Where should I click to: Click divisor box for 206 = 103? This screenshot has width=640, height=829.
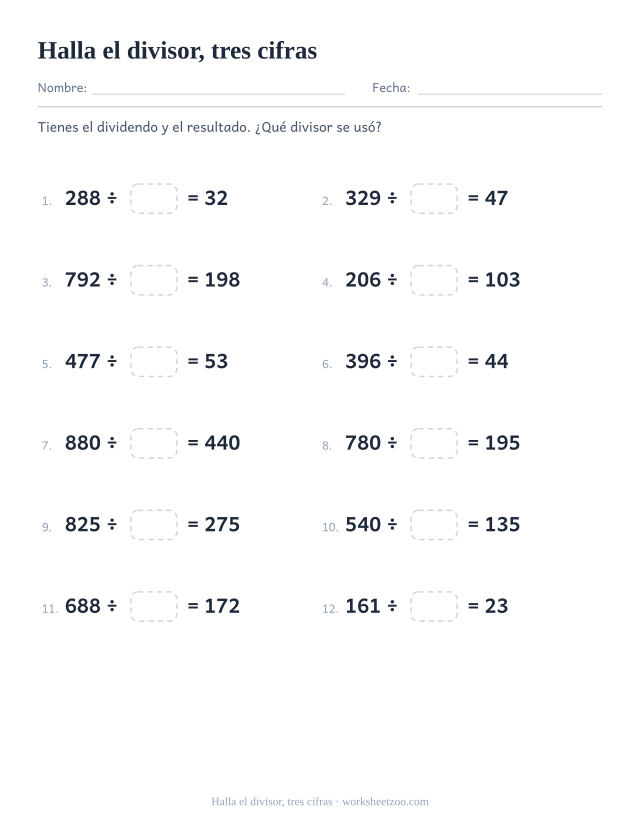coord(434,280)
